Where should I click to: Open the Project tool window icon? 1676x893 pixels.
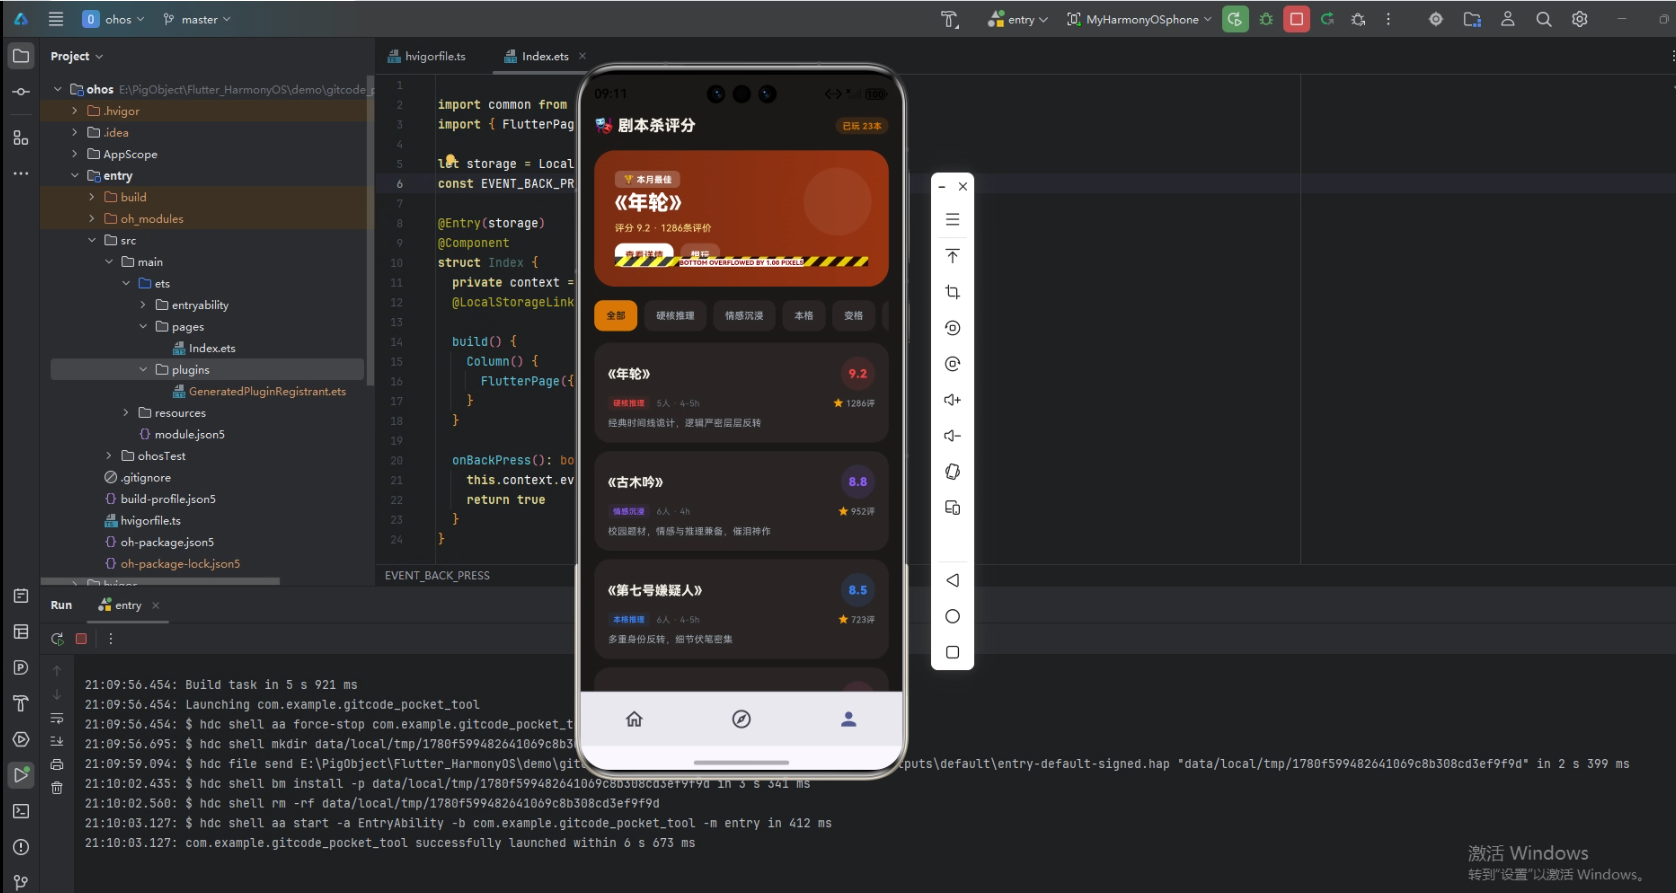click(x=21, y=56)
